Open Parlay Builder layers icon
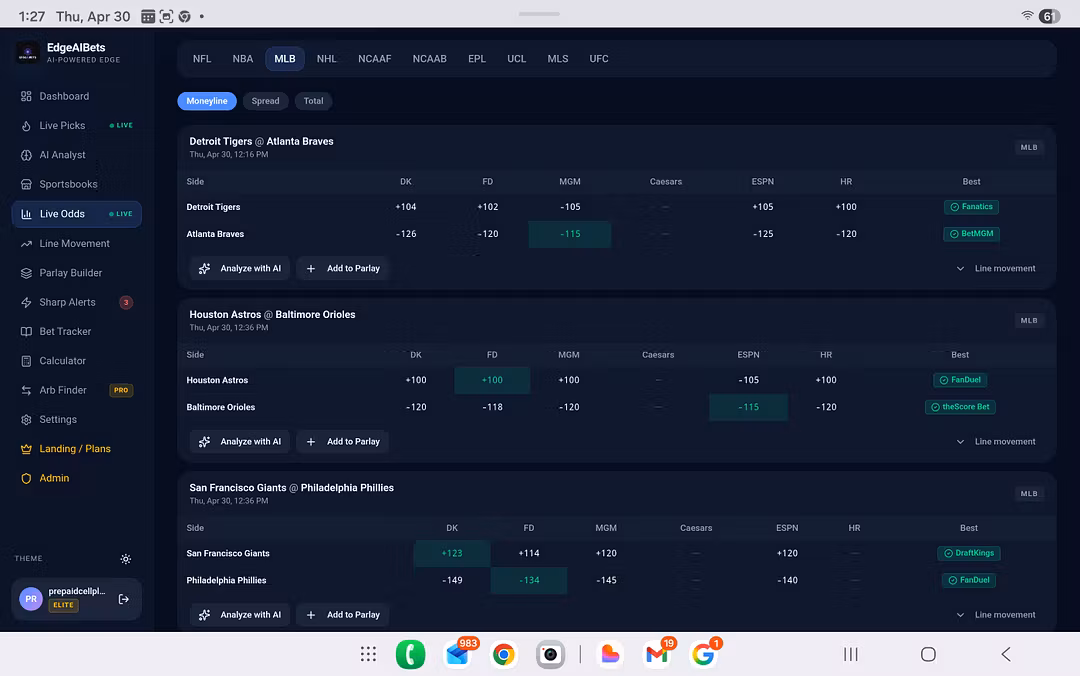 (26, 273)
